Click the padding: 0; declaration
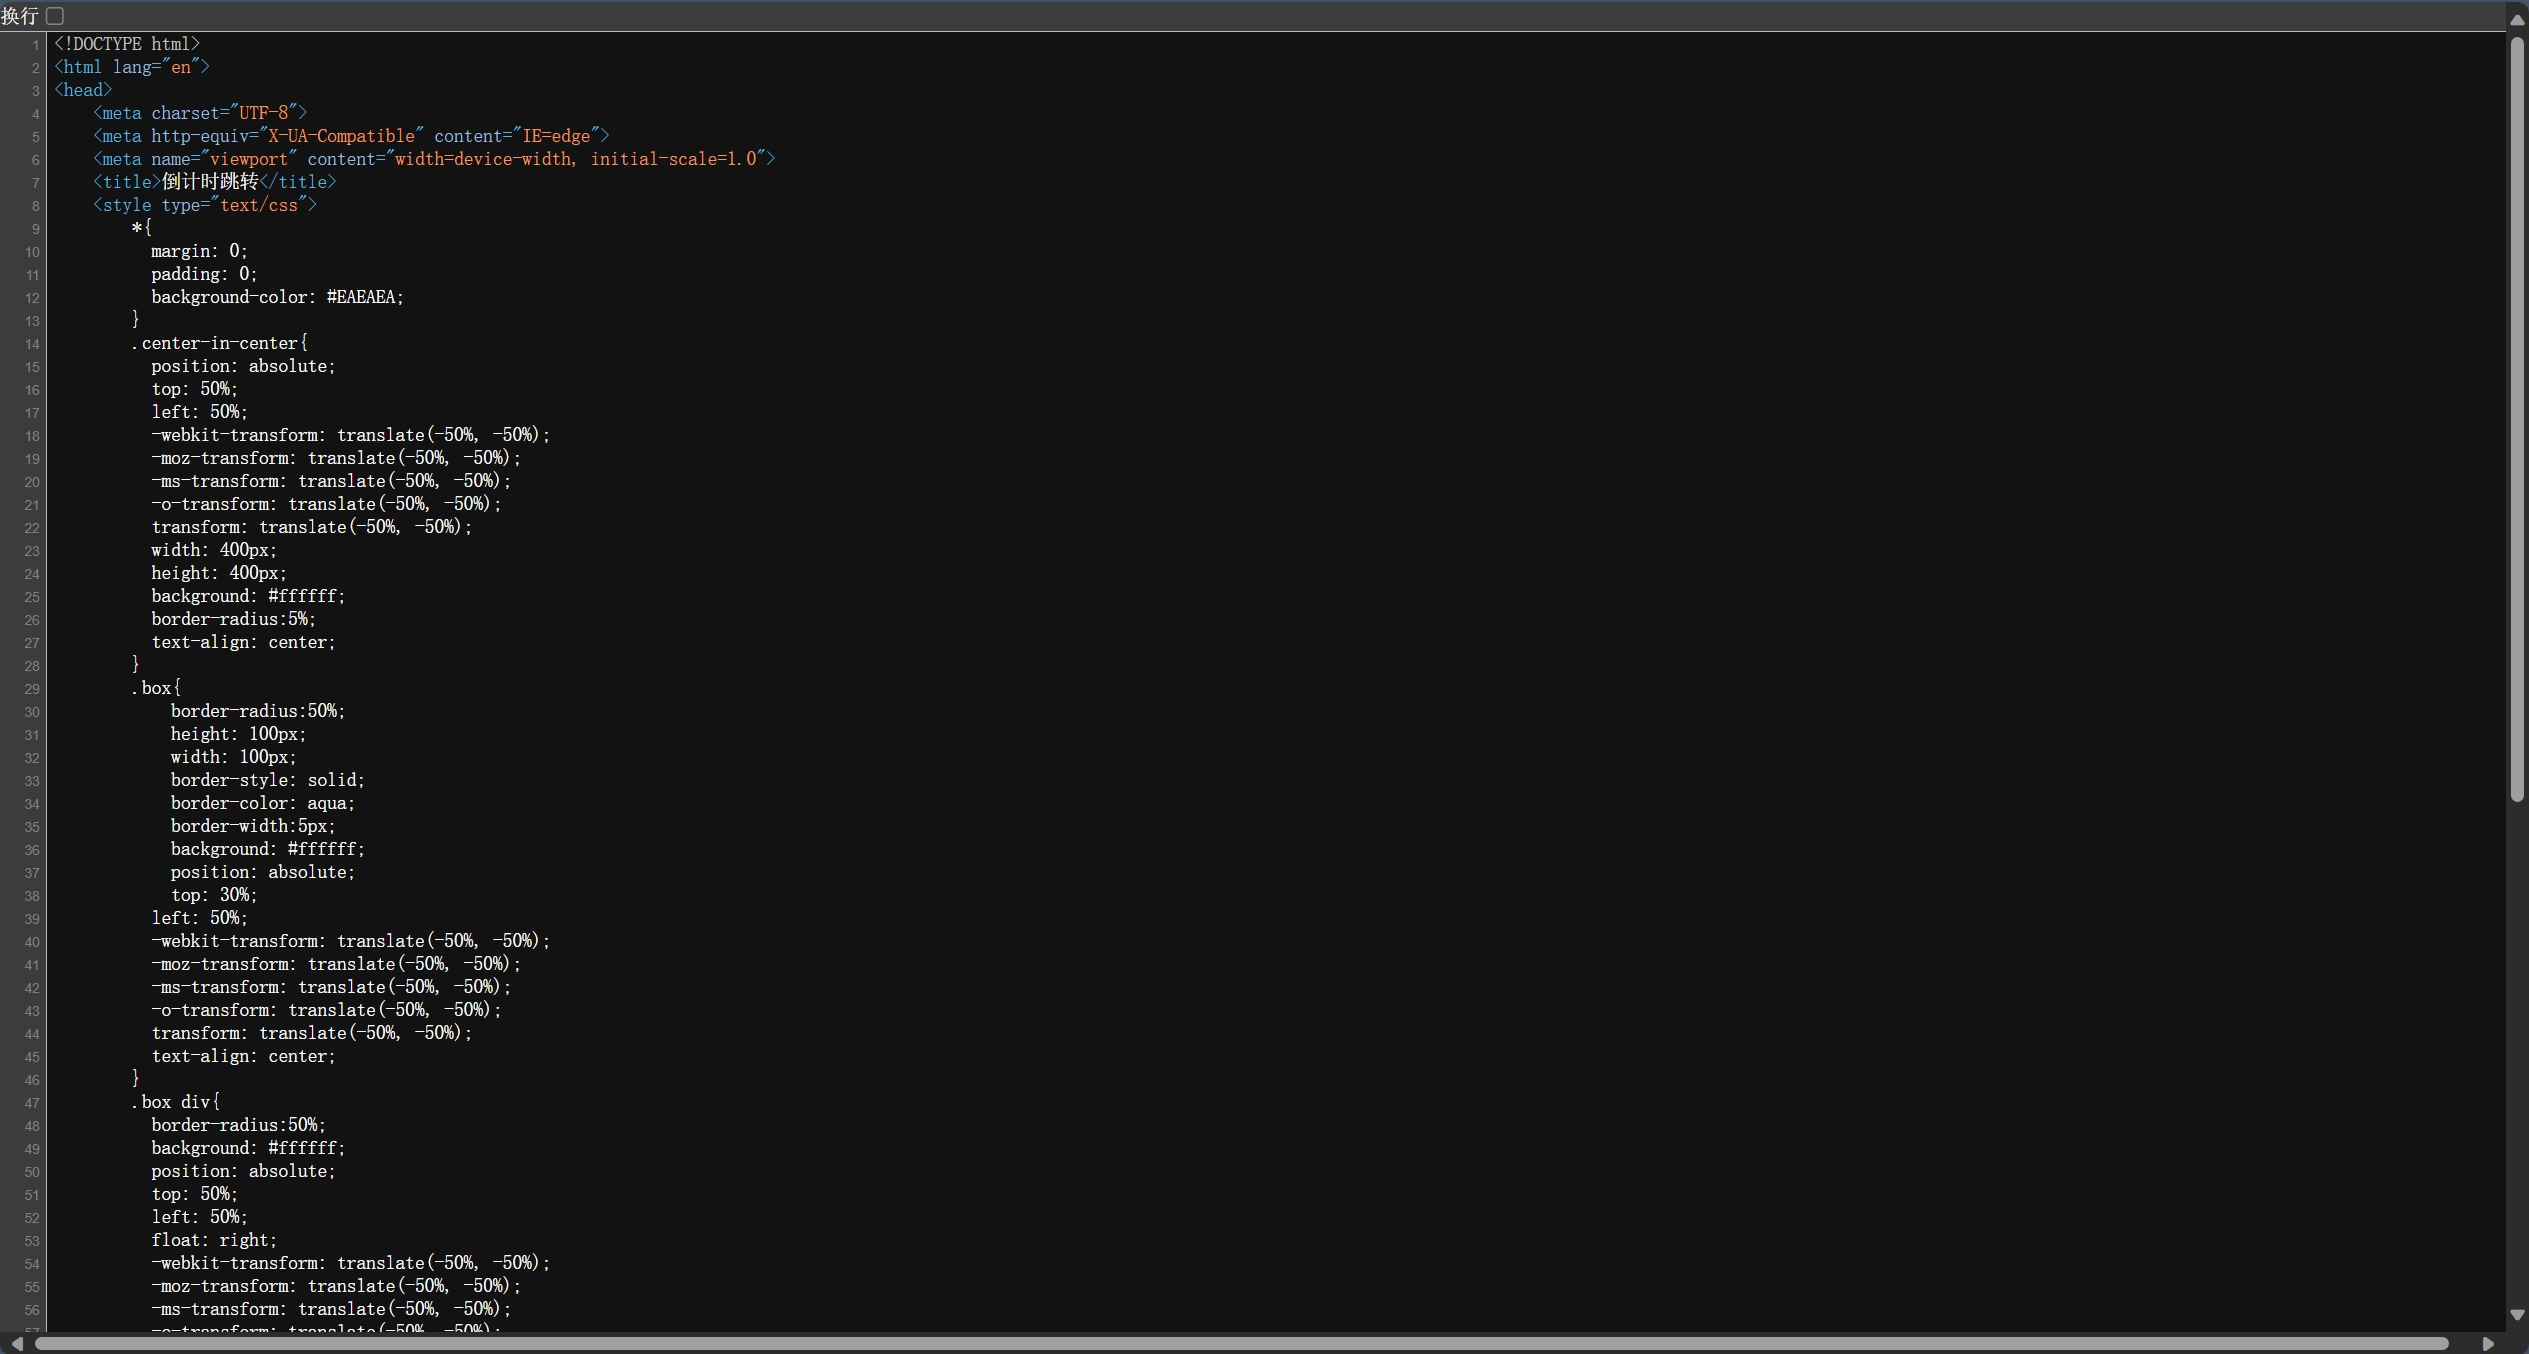This screenshot has width=2529, height=1354. (x=204, y=274)
